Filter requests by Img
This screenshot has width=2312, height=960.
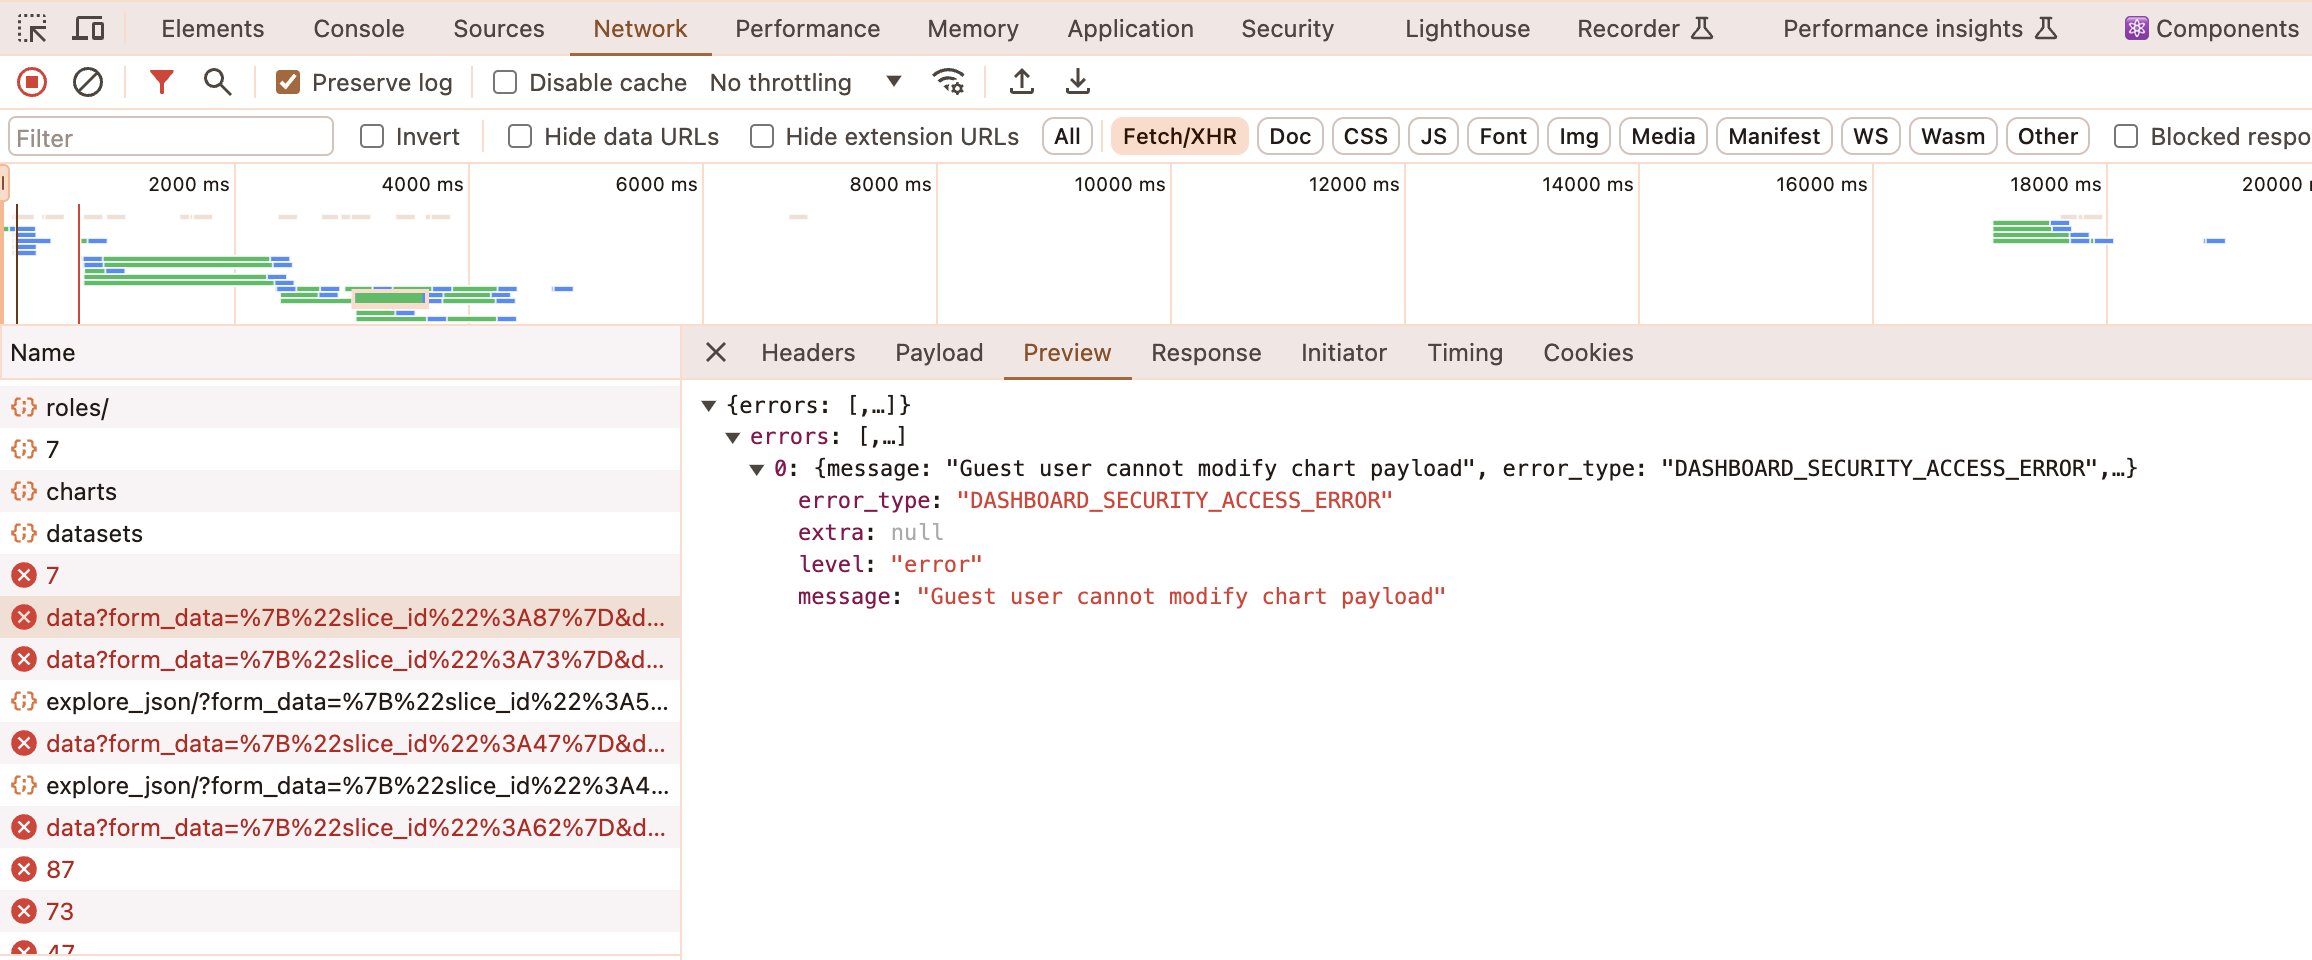coord(1578,136)
